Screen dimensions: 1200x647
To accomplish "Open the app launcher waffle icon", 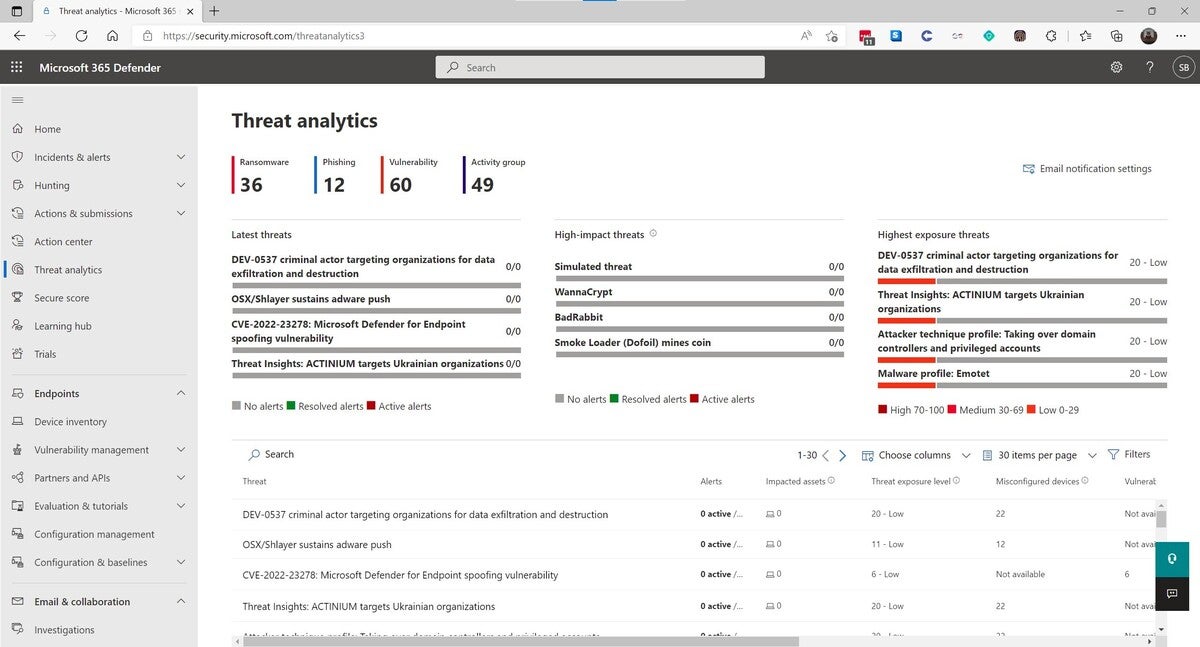I will tap(16, 68).
